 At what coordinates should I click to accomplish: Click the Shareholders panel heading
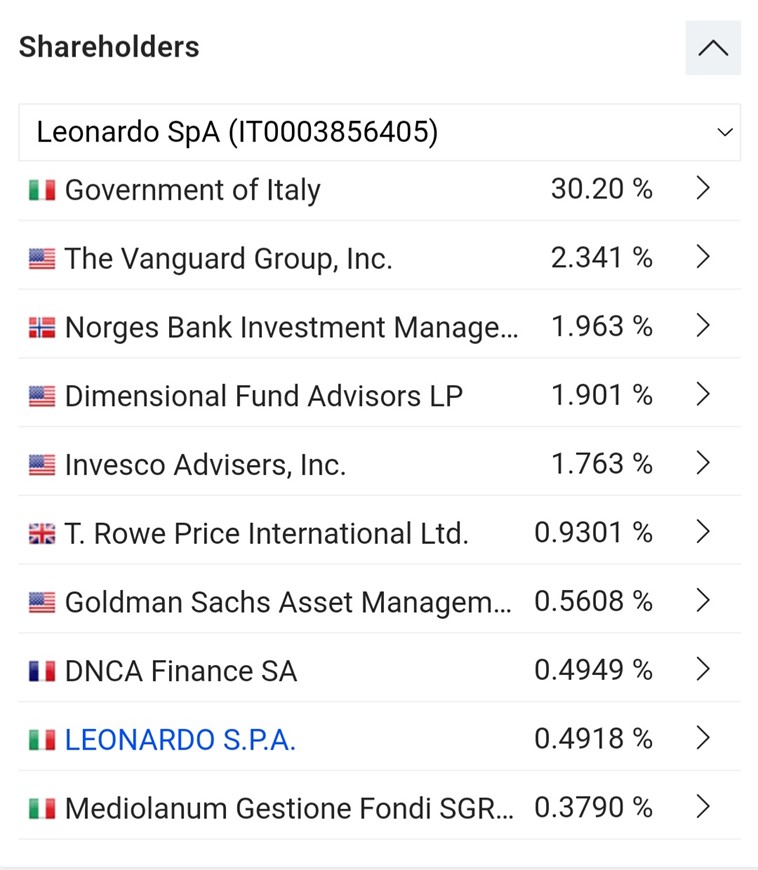pyautogui.click(x=109, y=47)
